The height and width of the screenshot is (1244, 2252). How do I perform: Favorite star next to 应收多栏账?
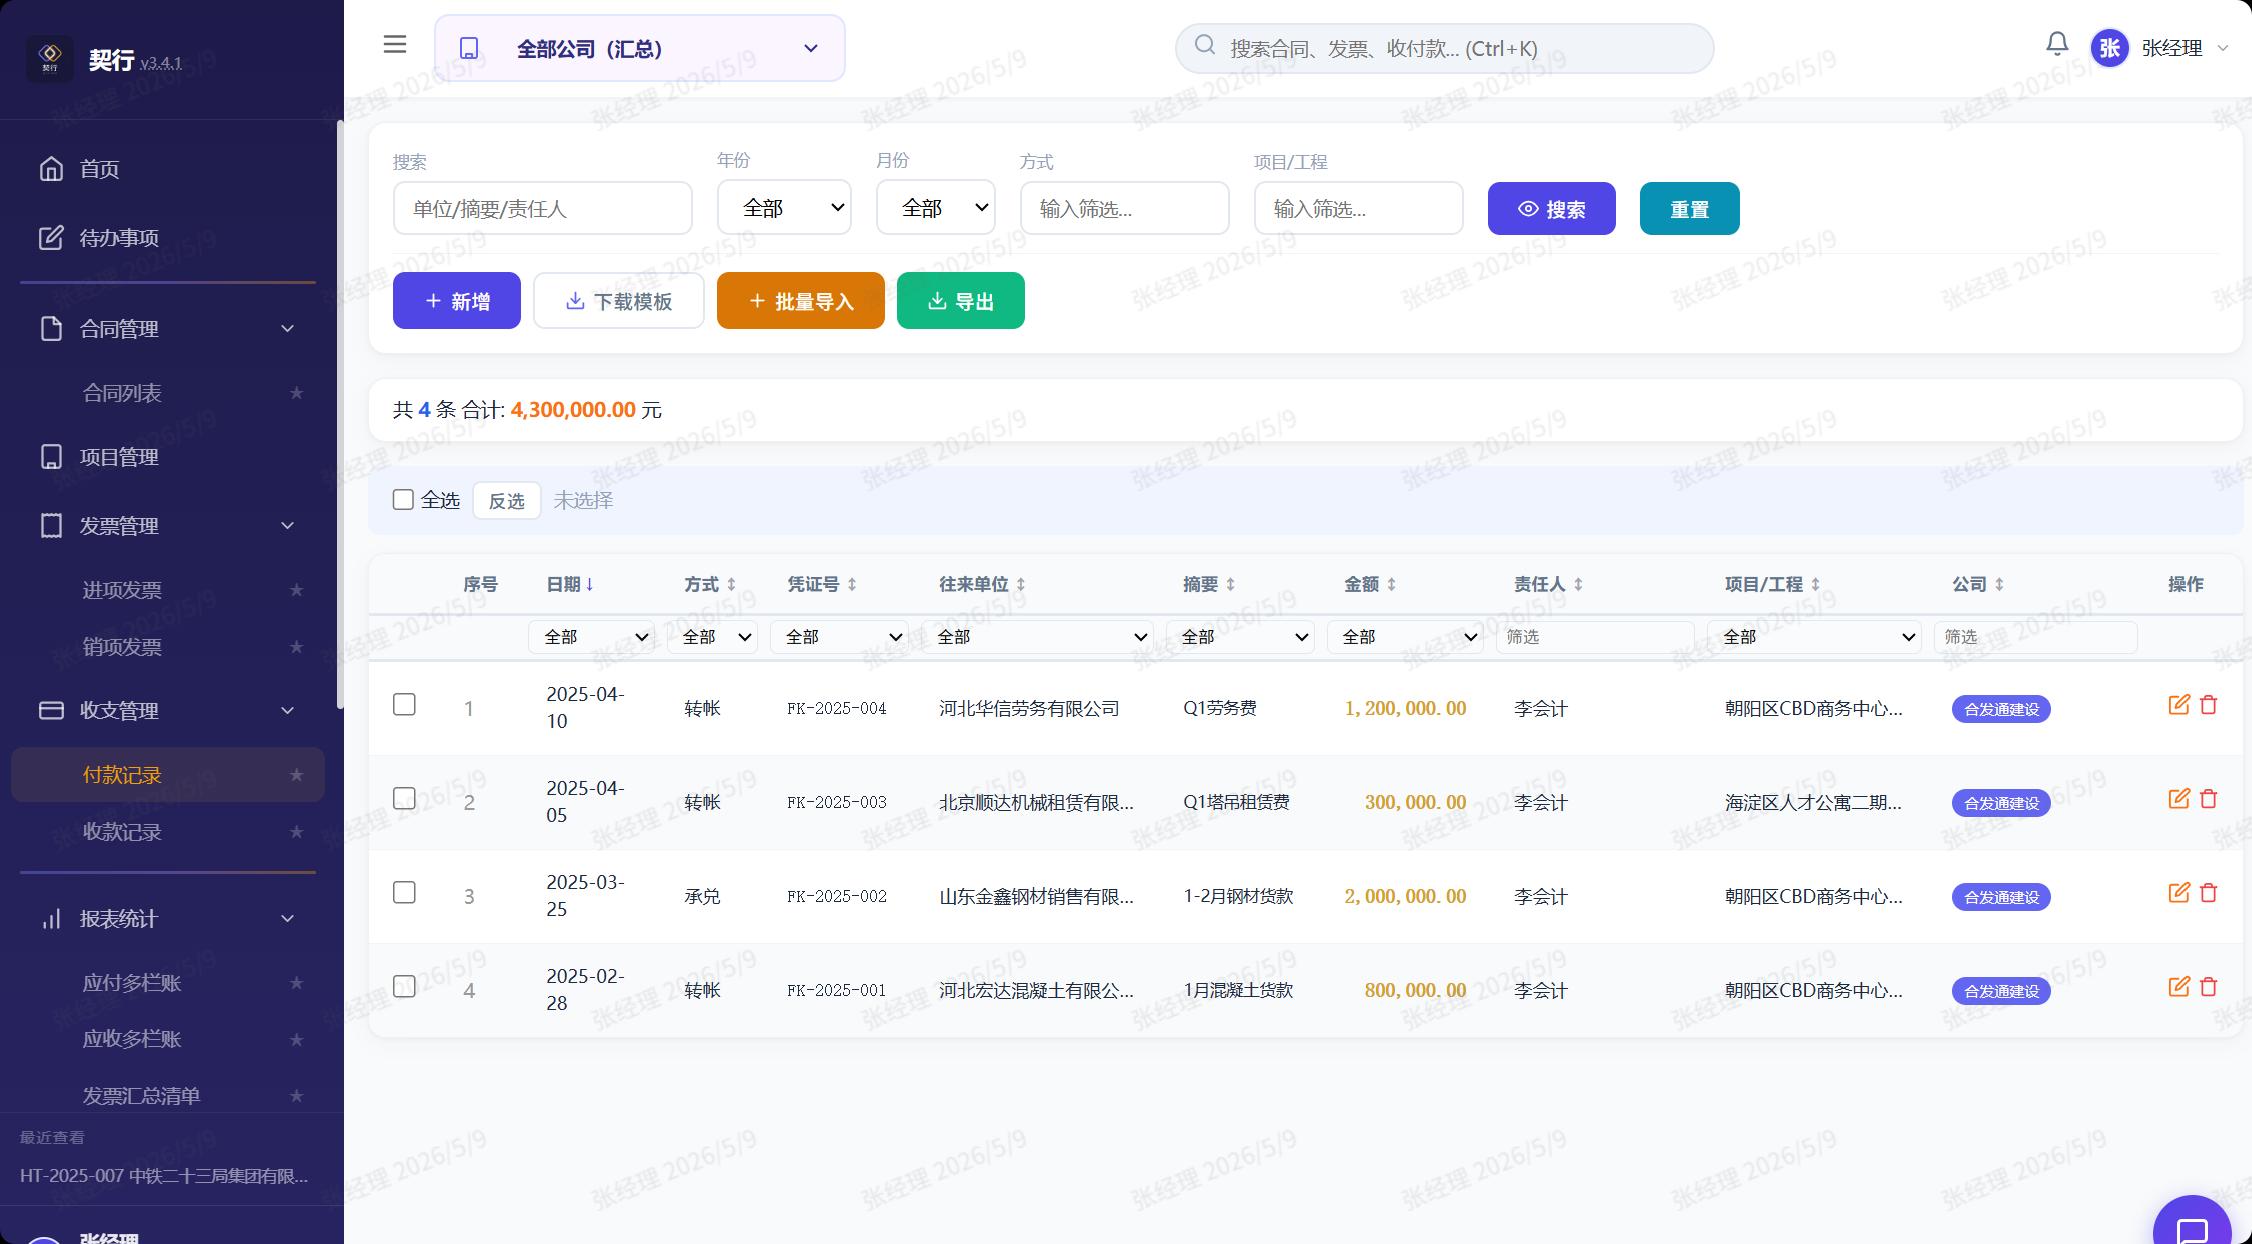pyautogui.click(x=296, y=1040)
